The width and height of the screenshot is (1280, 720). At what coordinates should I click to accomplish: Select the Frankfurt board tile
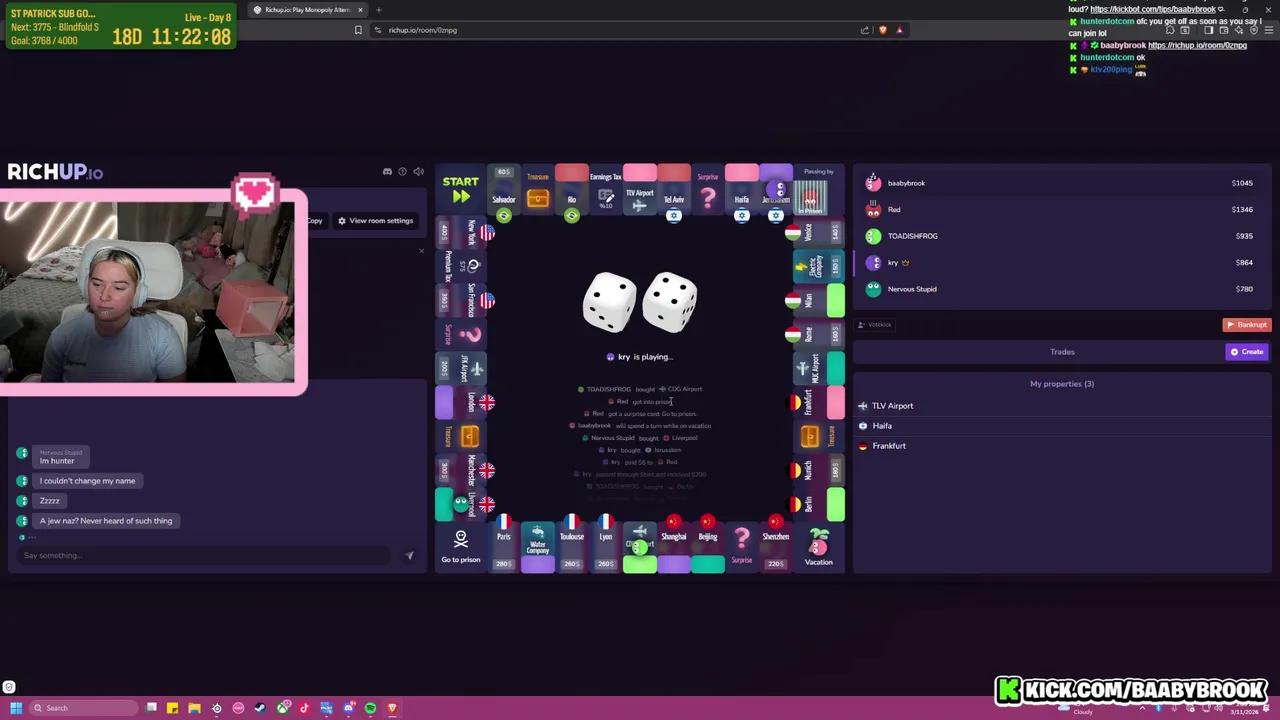(819, 402)
